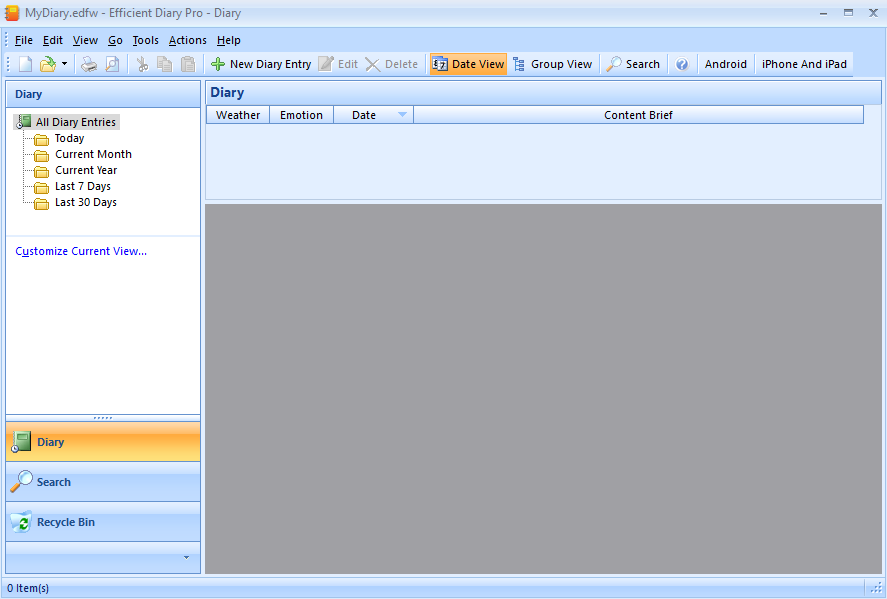Open the Actions menu
887x599 pixels.
tap(188, 40)
